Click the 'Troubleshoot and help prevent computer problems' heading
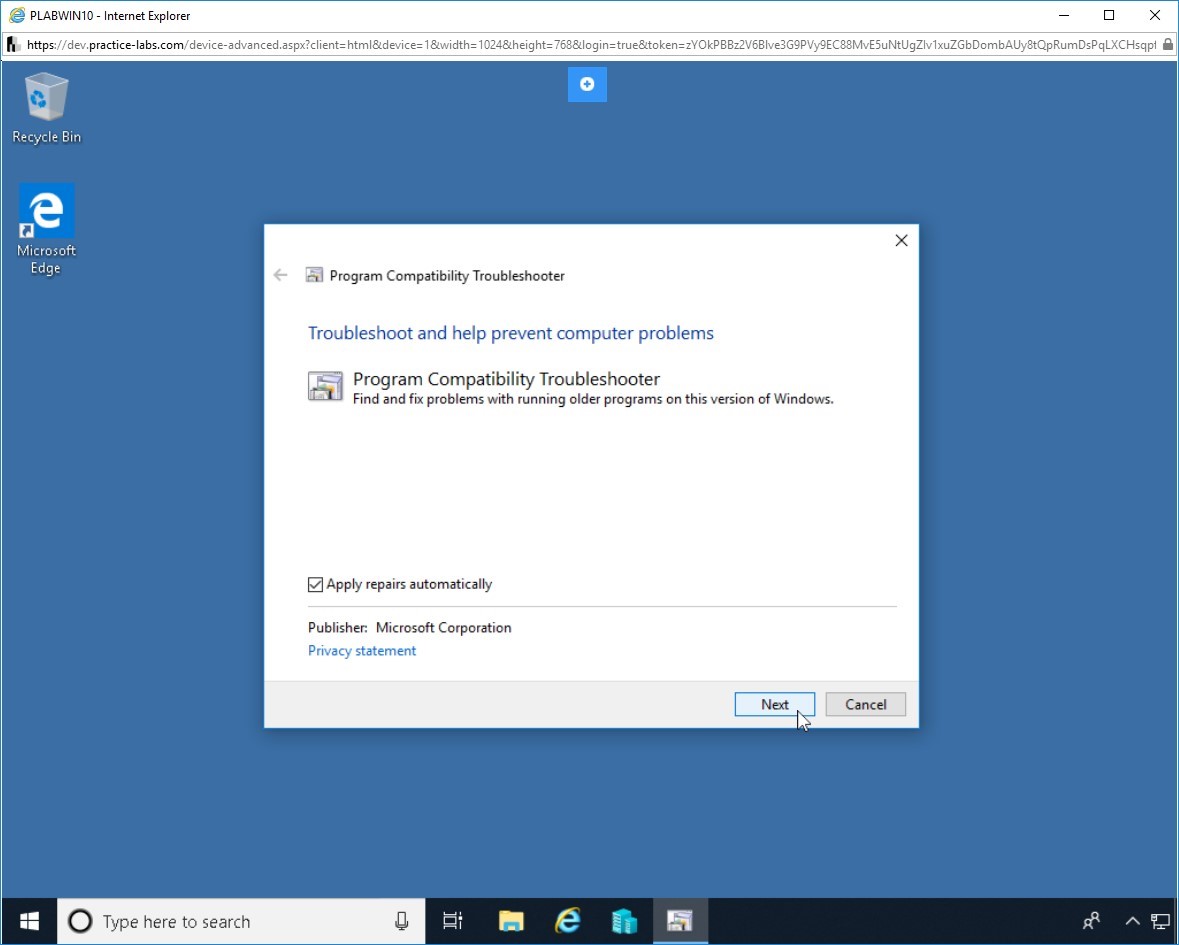The height and width of the screenshot is (945, 1179). [511, 333]
